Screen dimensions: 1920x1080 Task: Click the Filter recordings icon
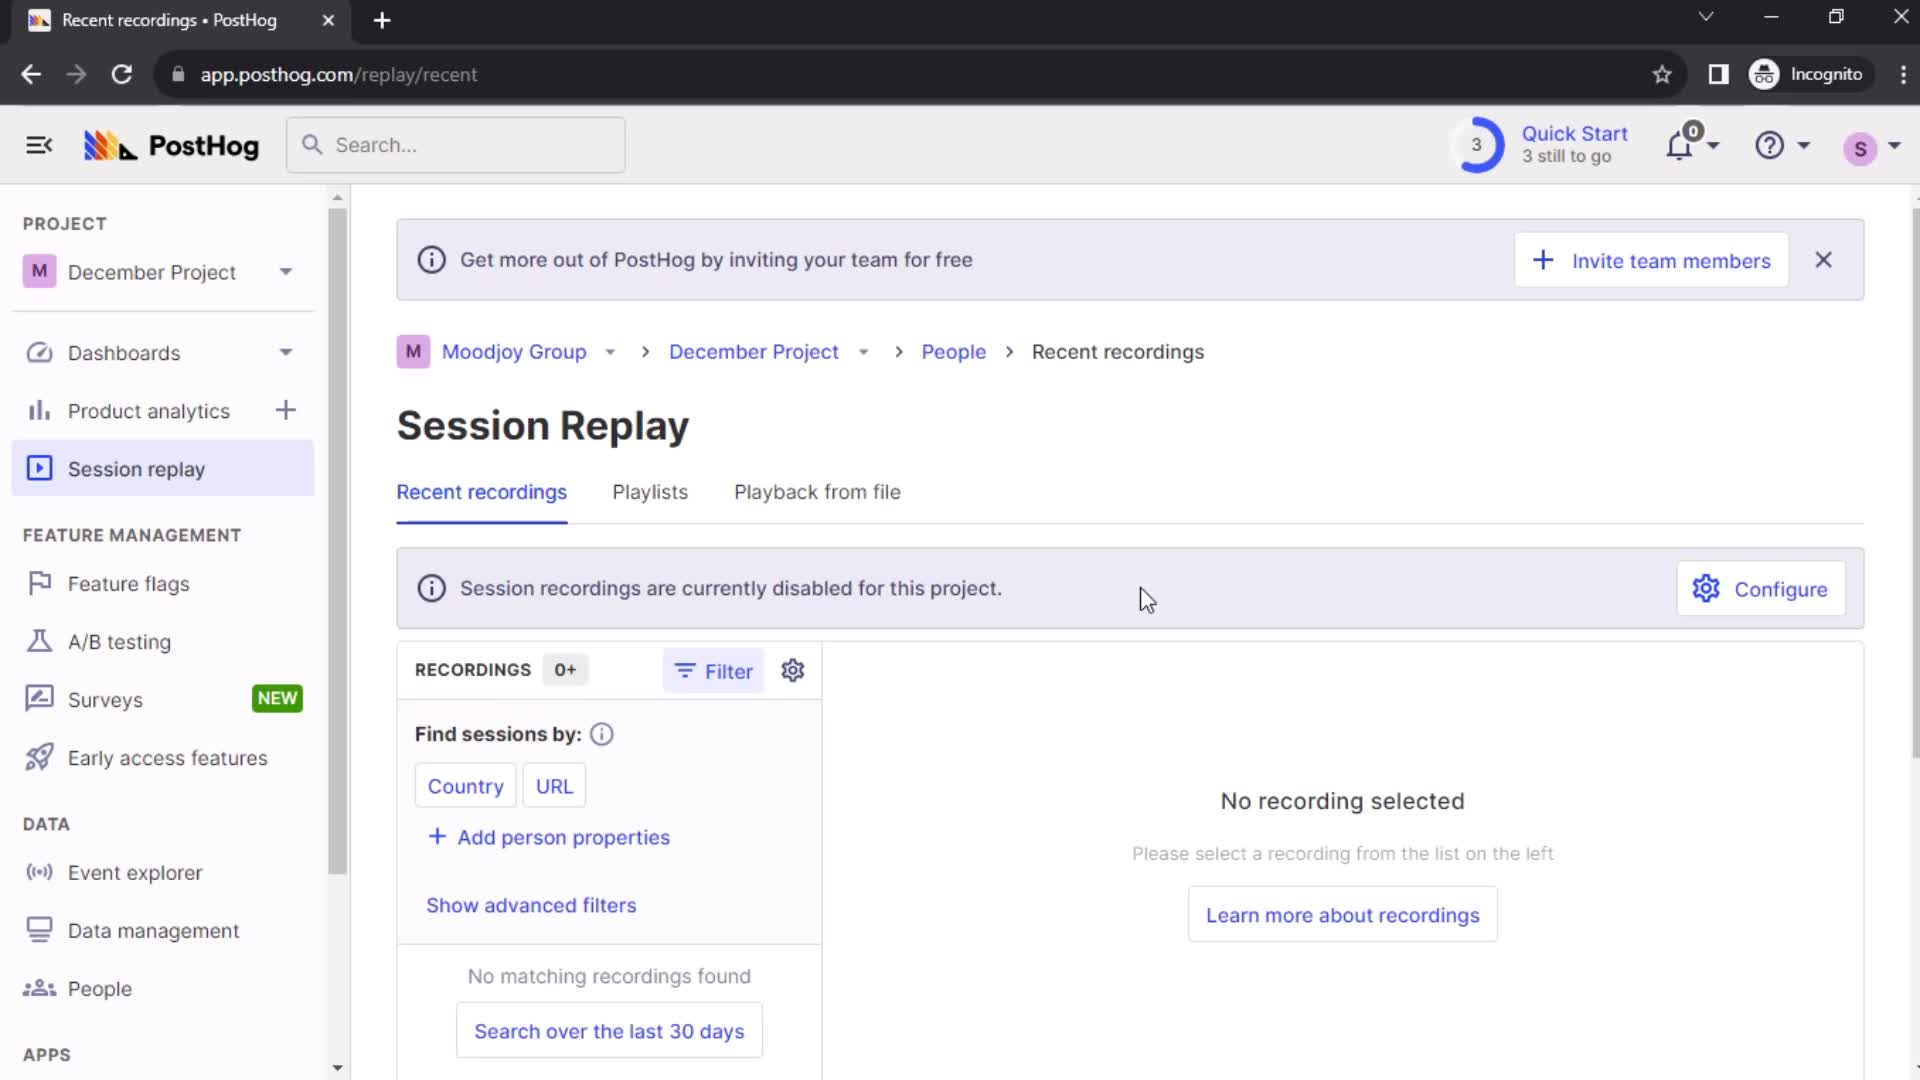pos(712,671)
